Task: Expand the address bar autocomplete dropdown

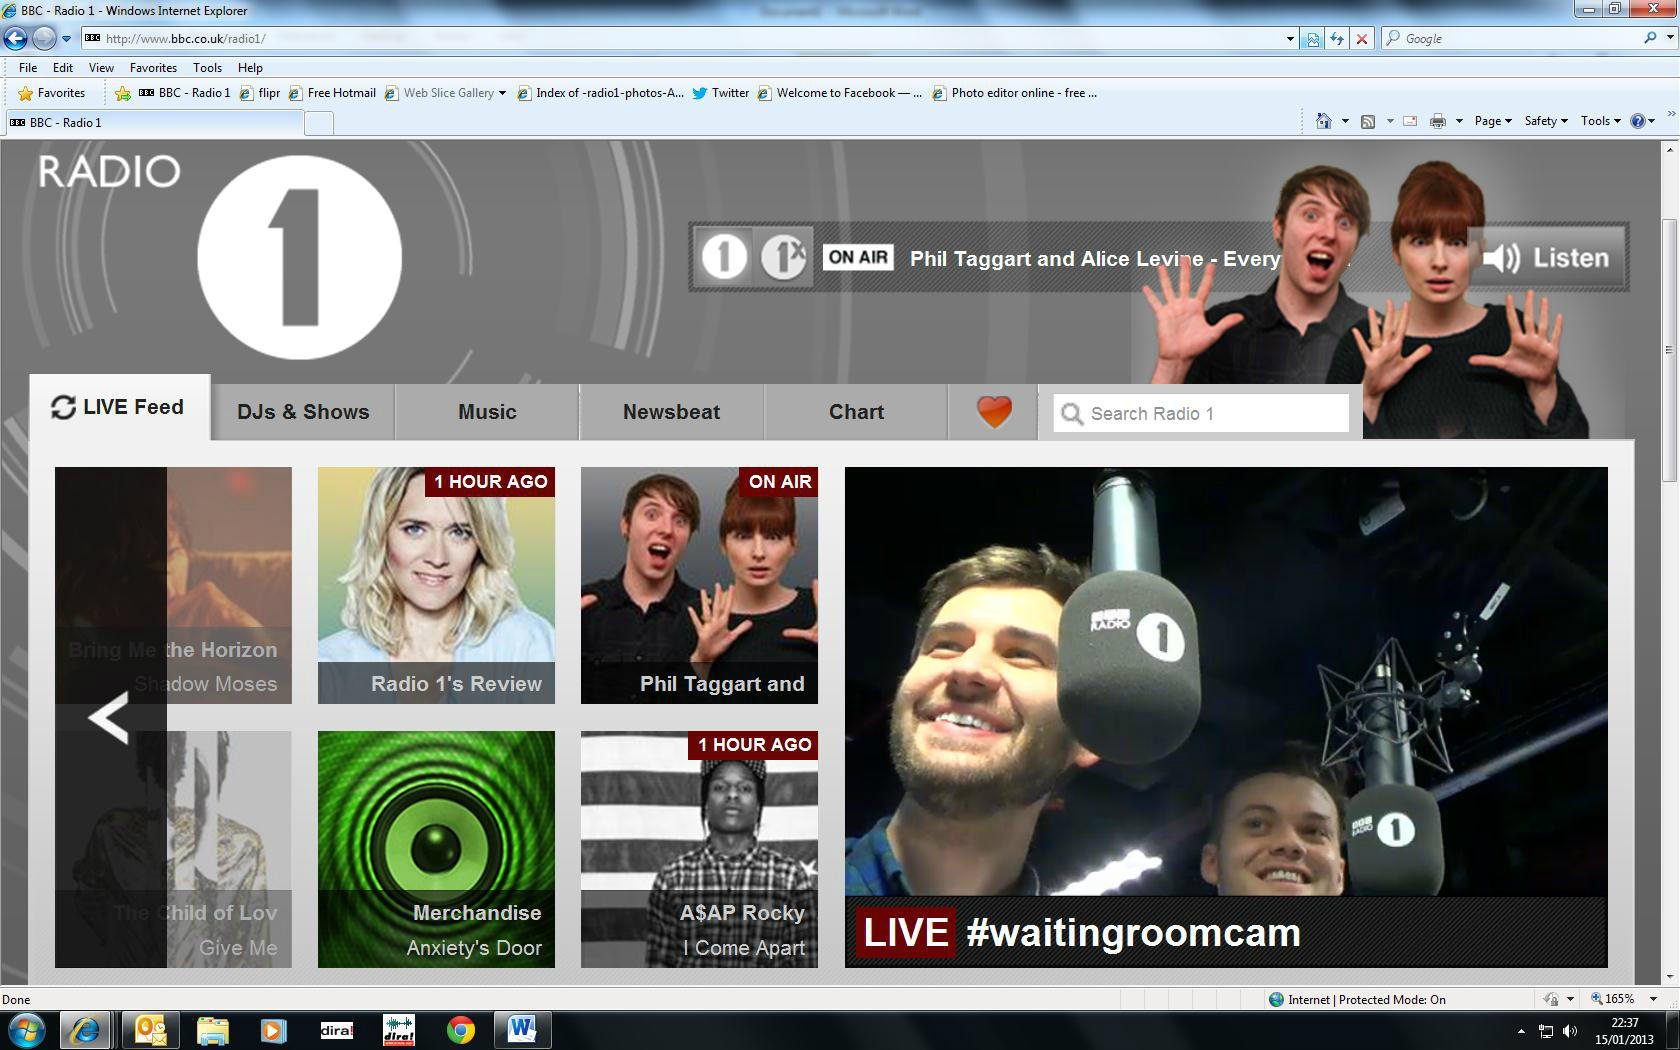Action: [1290, 39]
